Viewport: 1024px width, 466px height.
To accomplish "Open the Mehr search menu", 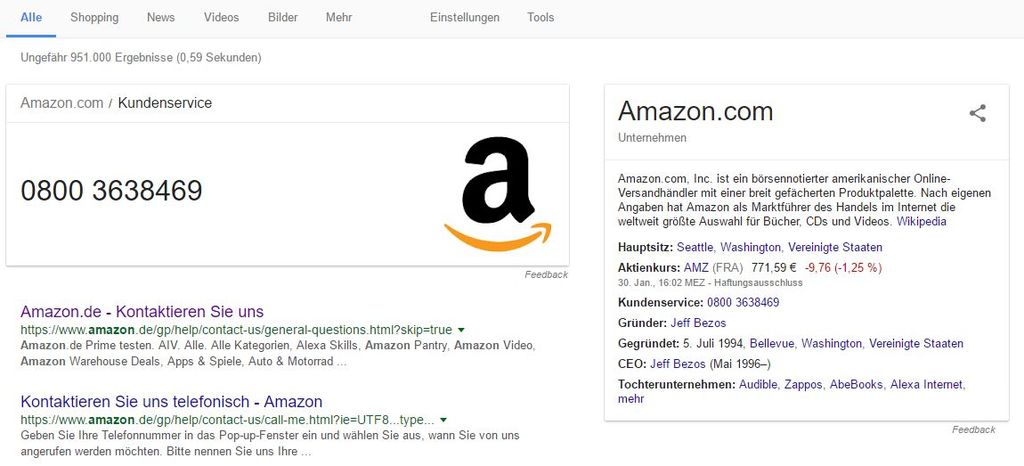I will (338, 17).
